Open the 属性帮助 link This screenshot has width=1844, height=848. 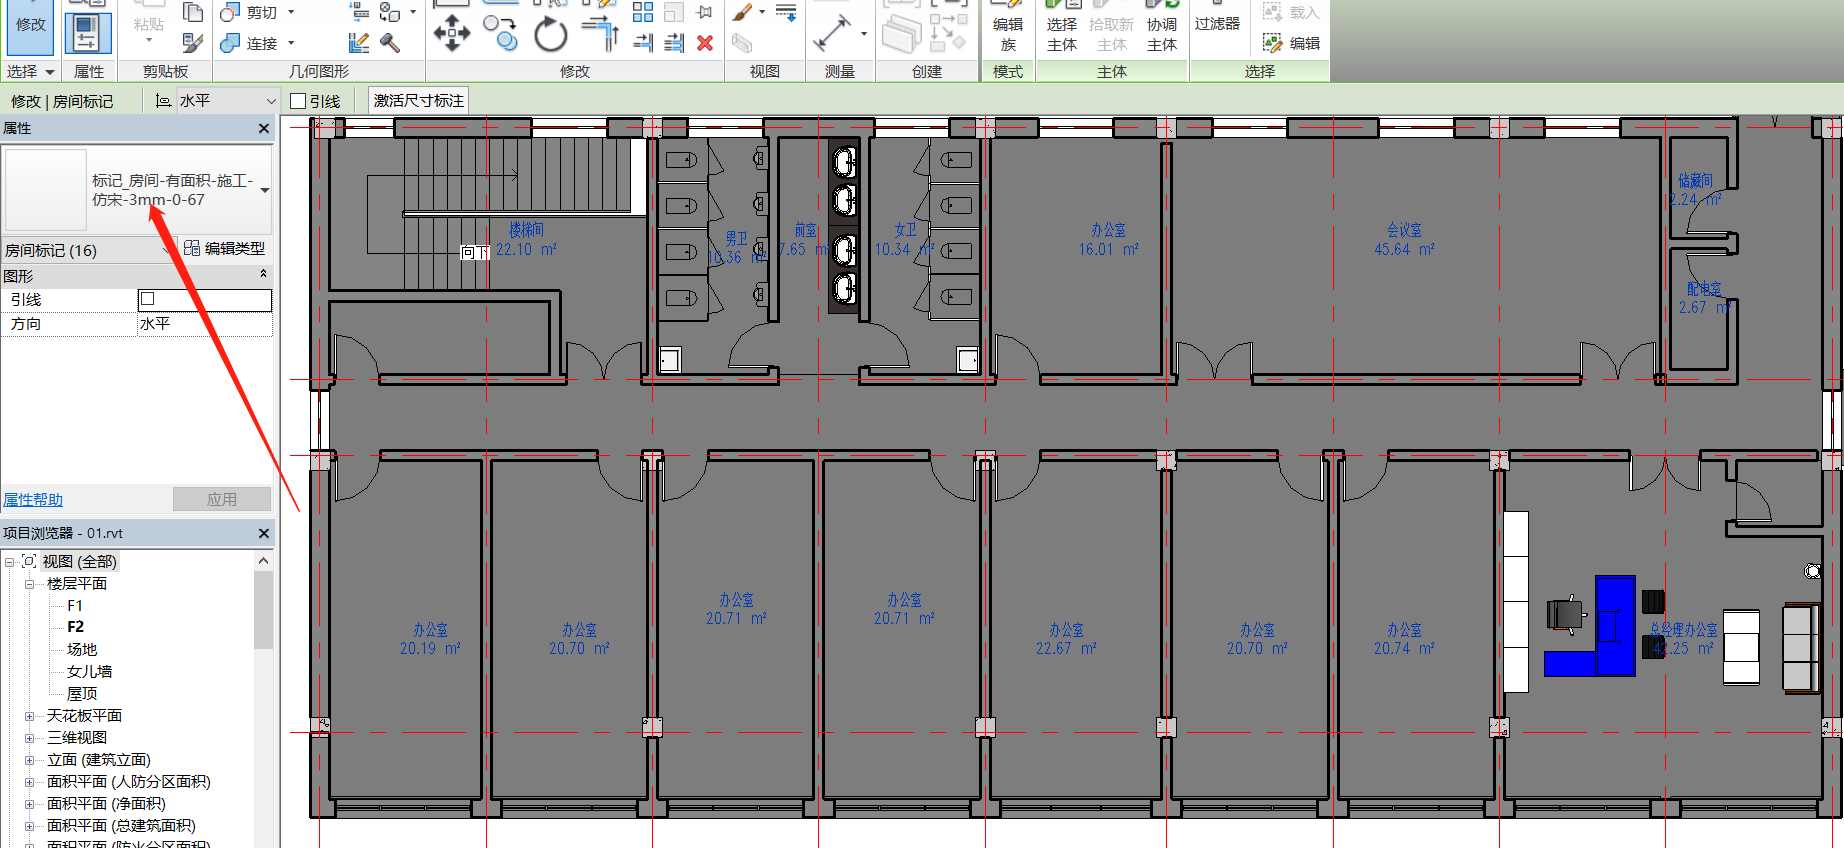pyautogui.click(x=33, y=500)
